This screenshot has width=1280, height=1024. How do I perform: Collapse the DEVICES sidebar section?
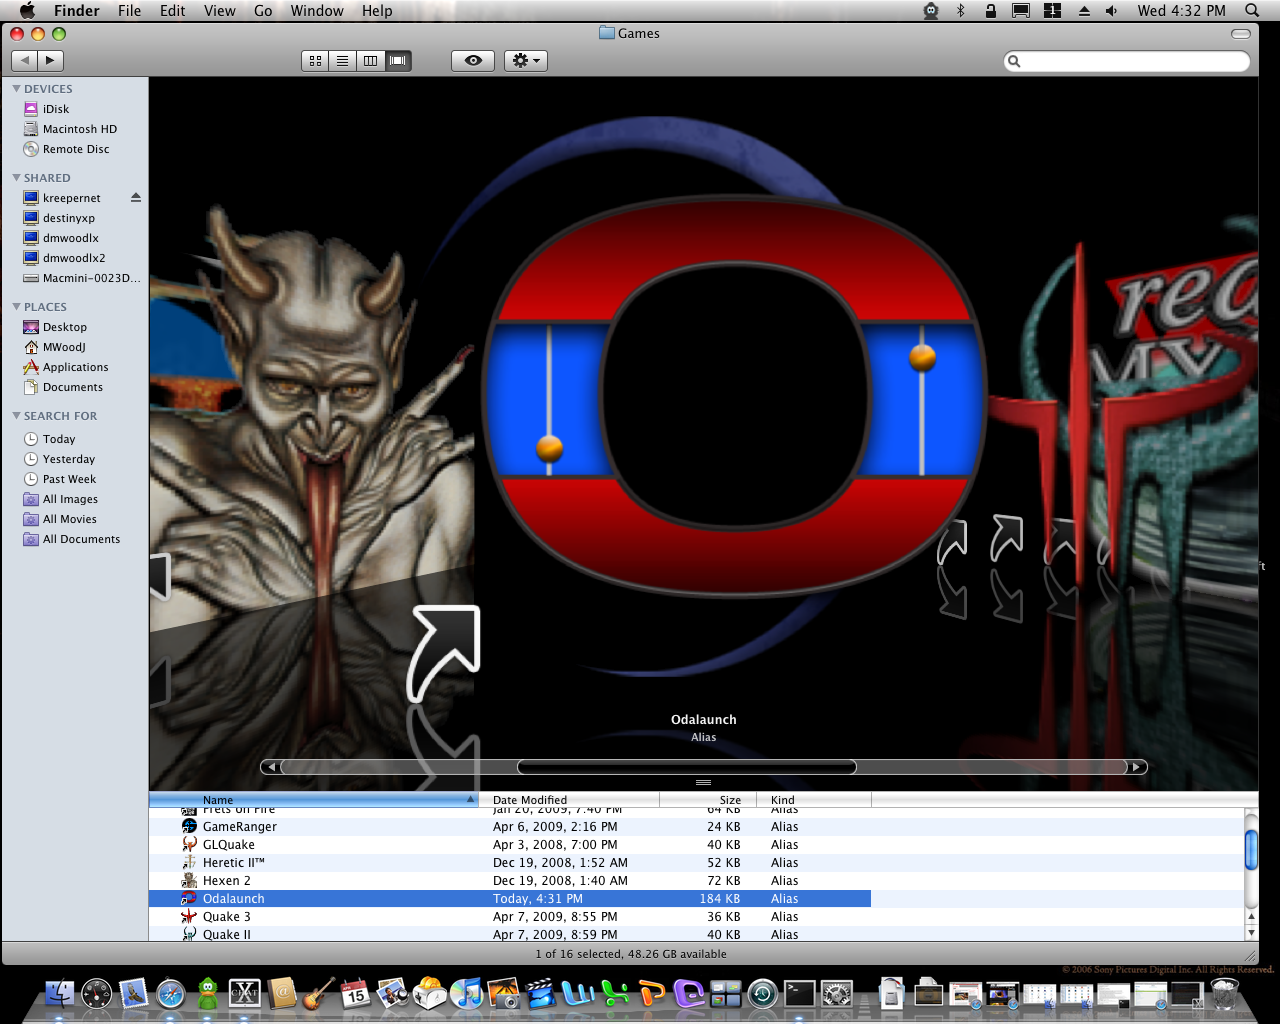click(x=16, y=89)
